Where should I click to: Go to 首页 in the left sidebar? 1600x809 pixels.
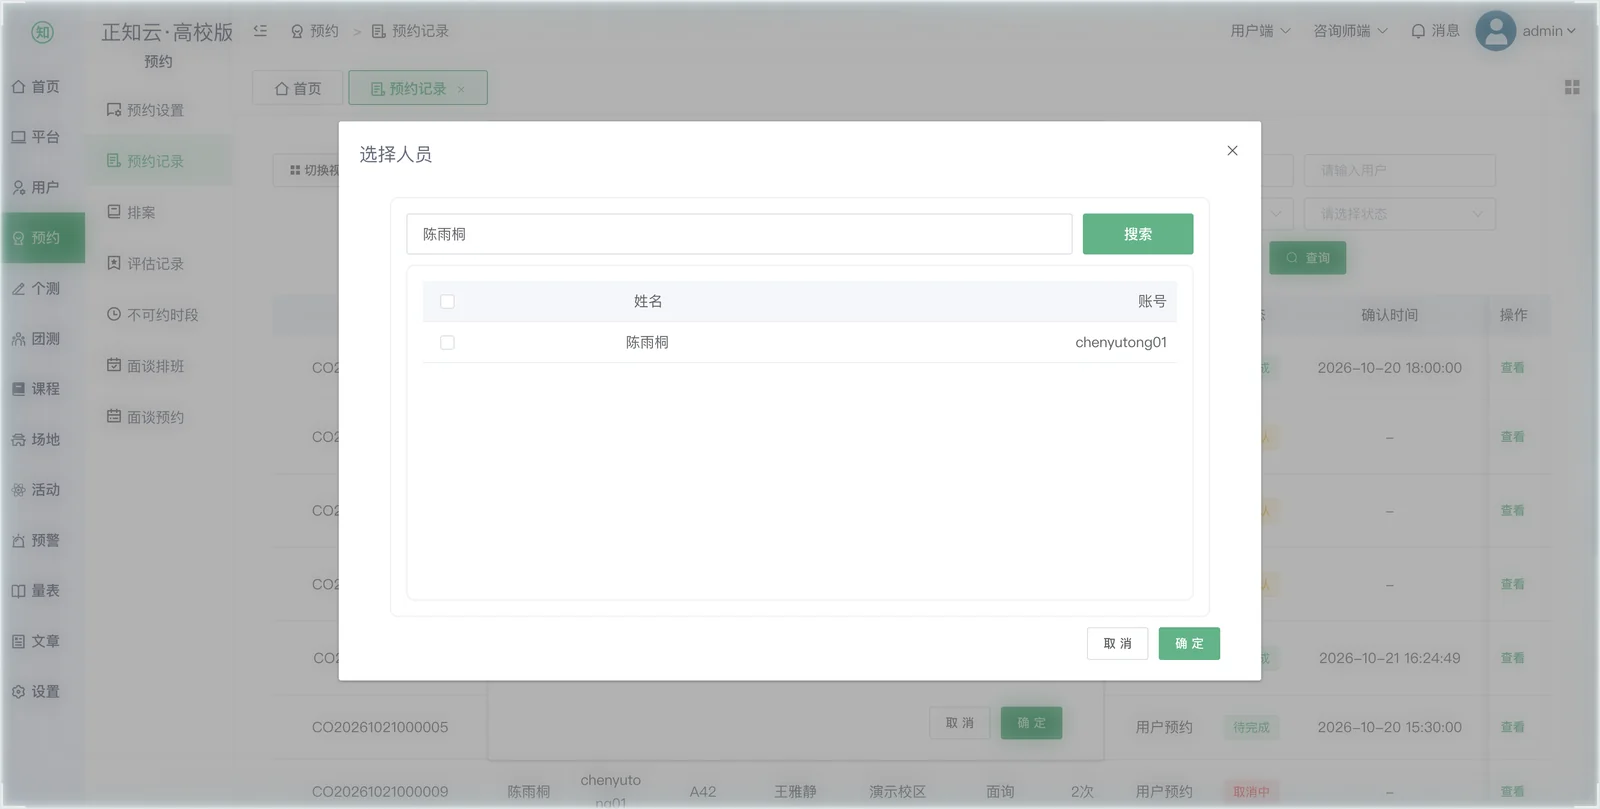(36, 87)
